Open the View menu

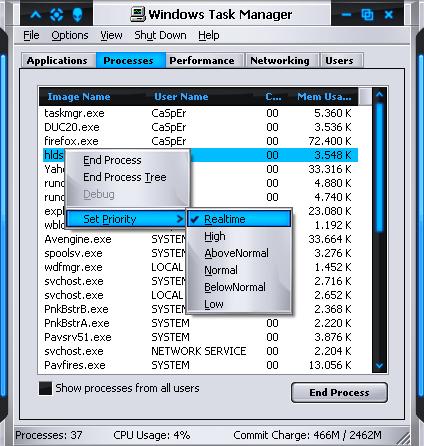pyautogui.click(x=111, y=35)
